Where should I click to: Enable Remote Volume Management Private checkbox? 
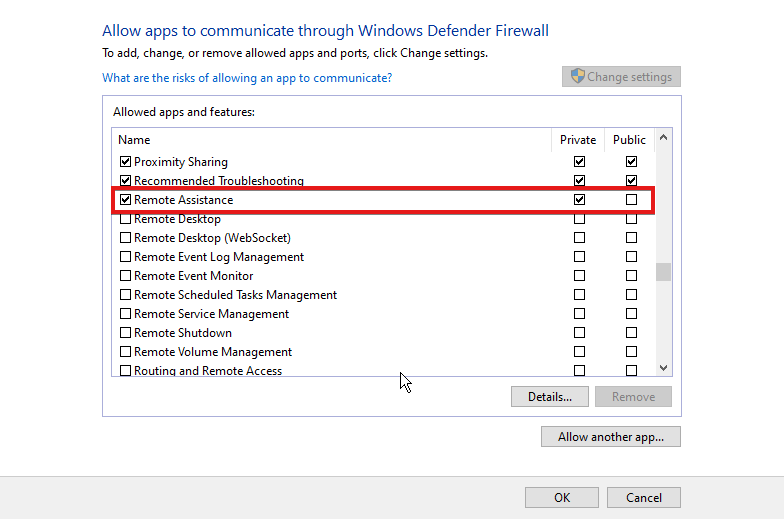[x=580, y=352]
